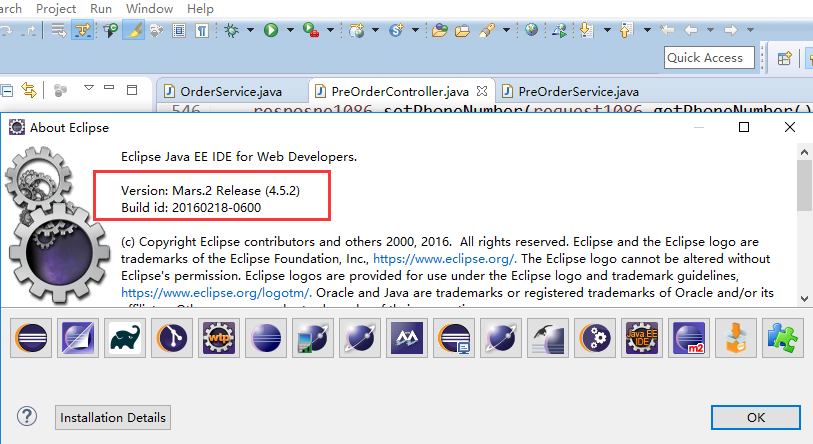Open the Web Browser globe icon
The image size is (813, 444).
531,30
